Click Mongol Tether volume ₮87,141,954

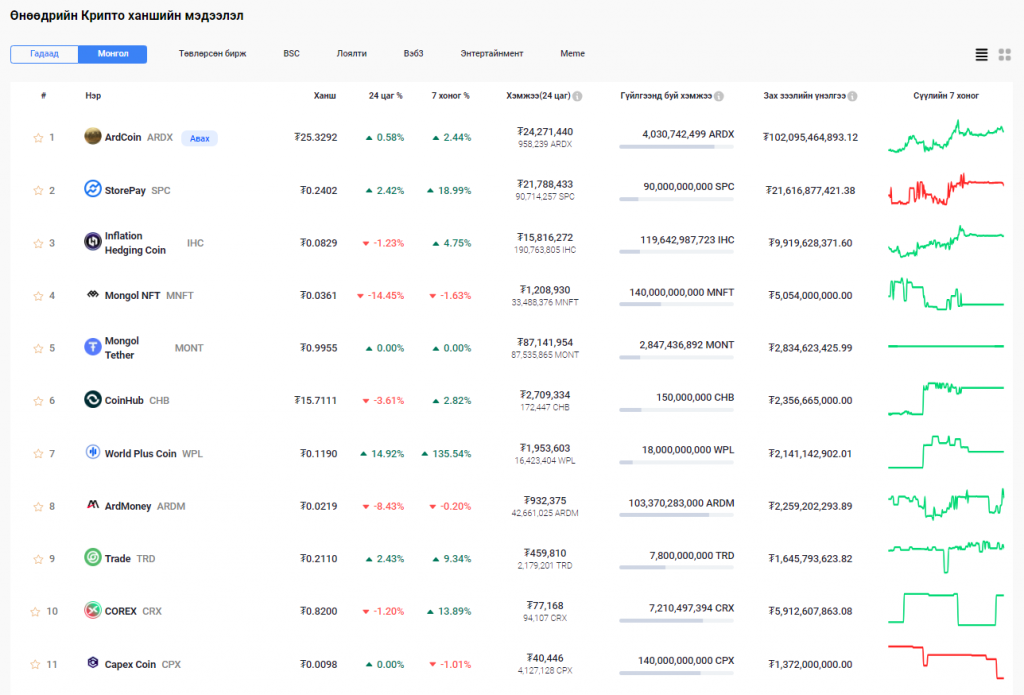[x=545, y=343]
